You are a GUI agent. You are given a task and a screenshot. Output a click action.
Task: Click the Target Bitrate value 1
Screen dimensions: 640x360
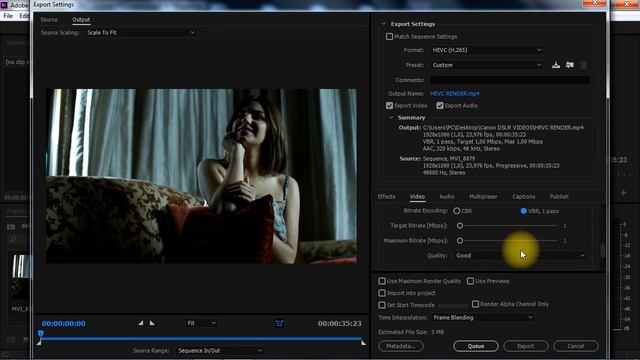[565, 225]
